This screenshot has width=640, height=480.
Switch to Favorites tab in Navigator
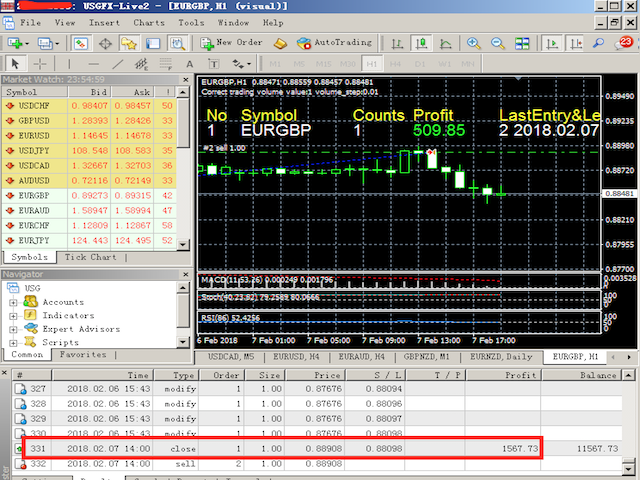pyautogui.click(x=83, y=355)
